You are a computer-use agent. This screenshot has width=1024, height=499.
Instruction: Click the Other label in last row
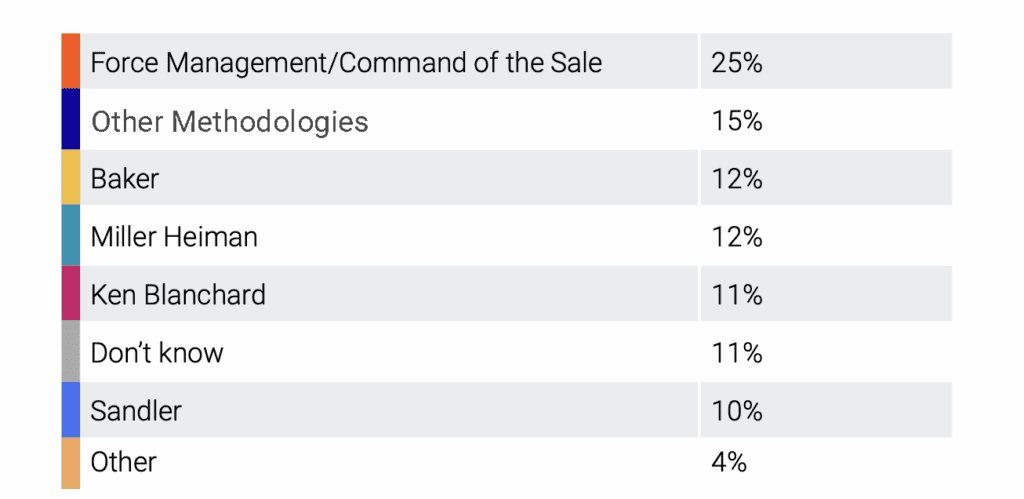click(123, 462)
